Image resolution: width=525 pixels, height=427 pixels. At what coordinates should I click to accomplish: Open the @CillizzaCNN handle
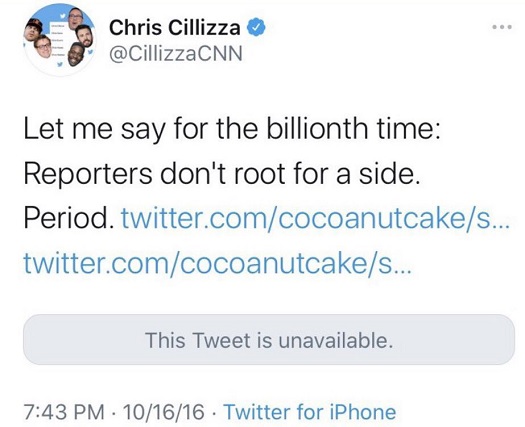pyautogui.click(x=176, y=54)
